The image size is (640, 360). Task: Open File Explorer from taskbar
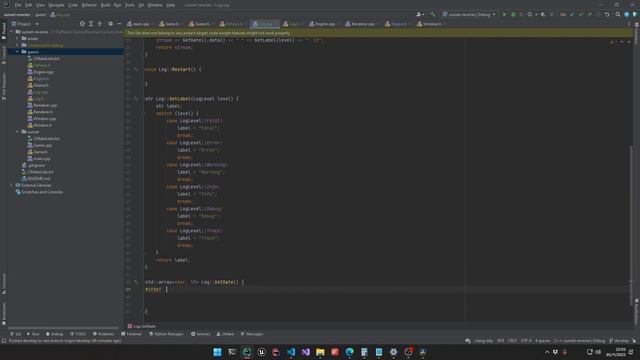(x=320, y=352)
